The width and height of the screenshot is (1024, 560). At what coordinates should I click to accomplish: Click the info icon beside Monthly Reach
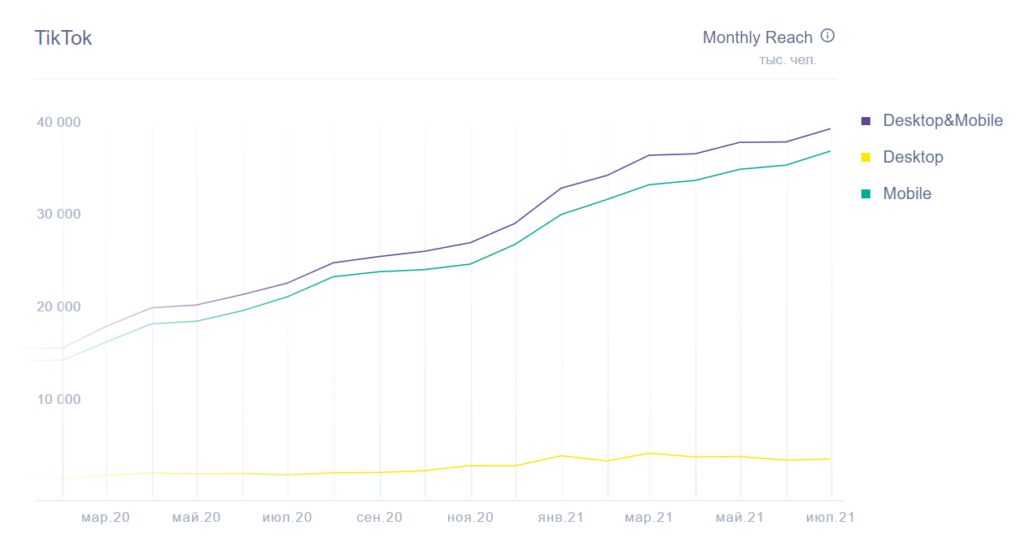tap(827, 36)
